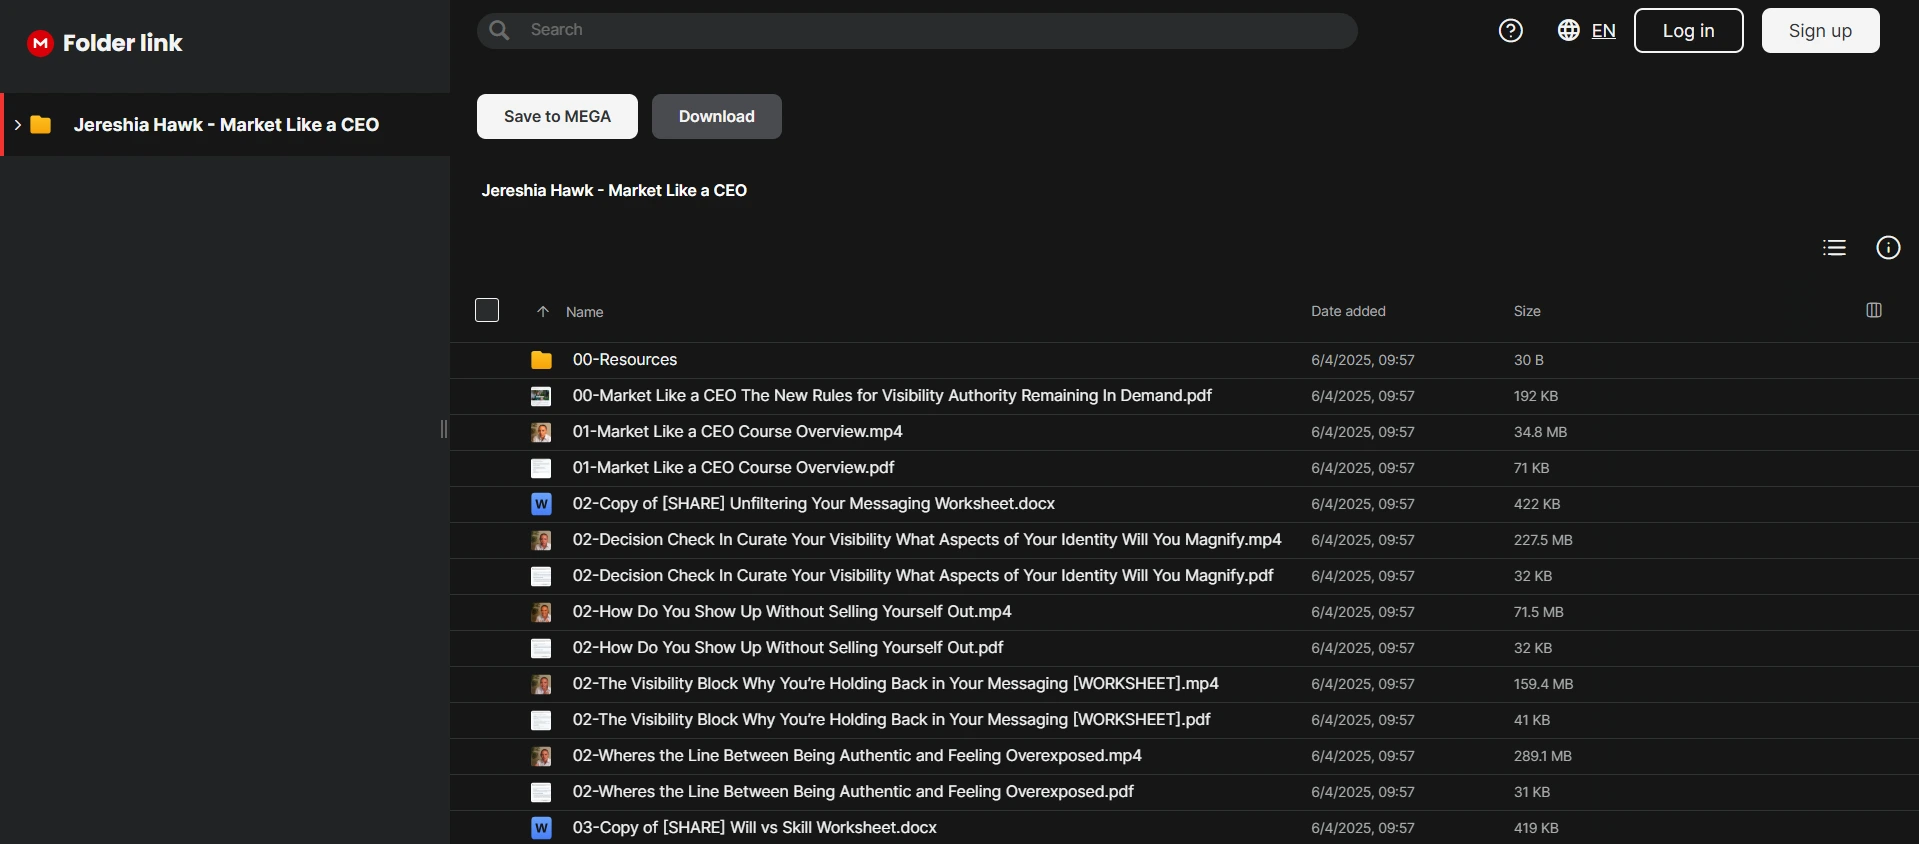1919x844 pixels.
Task: Sort by the Date added column header
Action: point(1348,311)
